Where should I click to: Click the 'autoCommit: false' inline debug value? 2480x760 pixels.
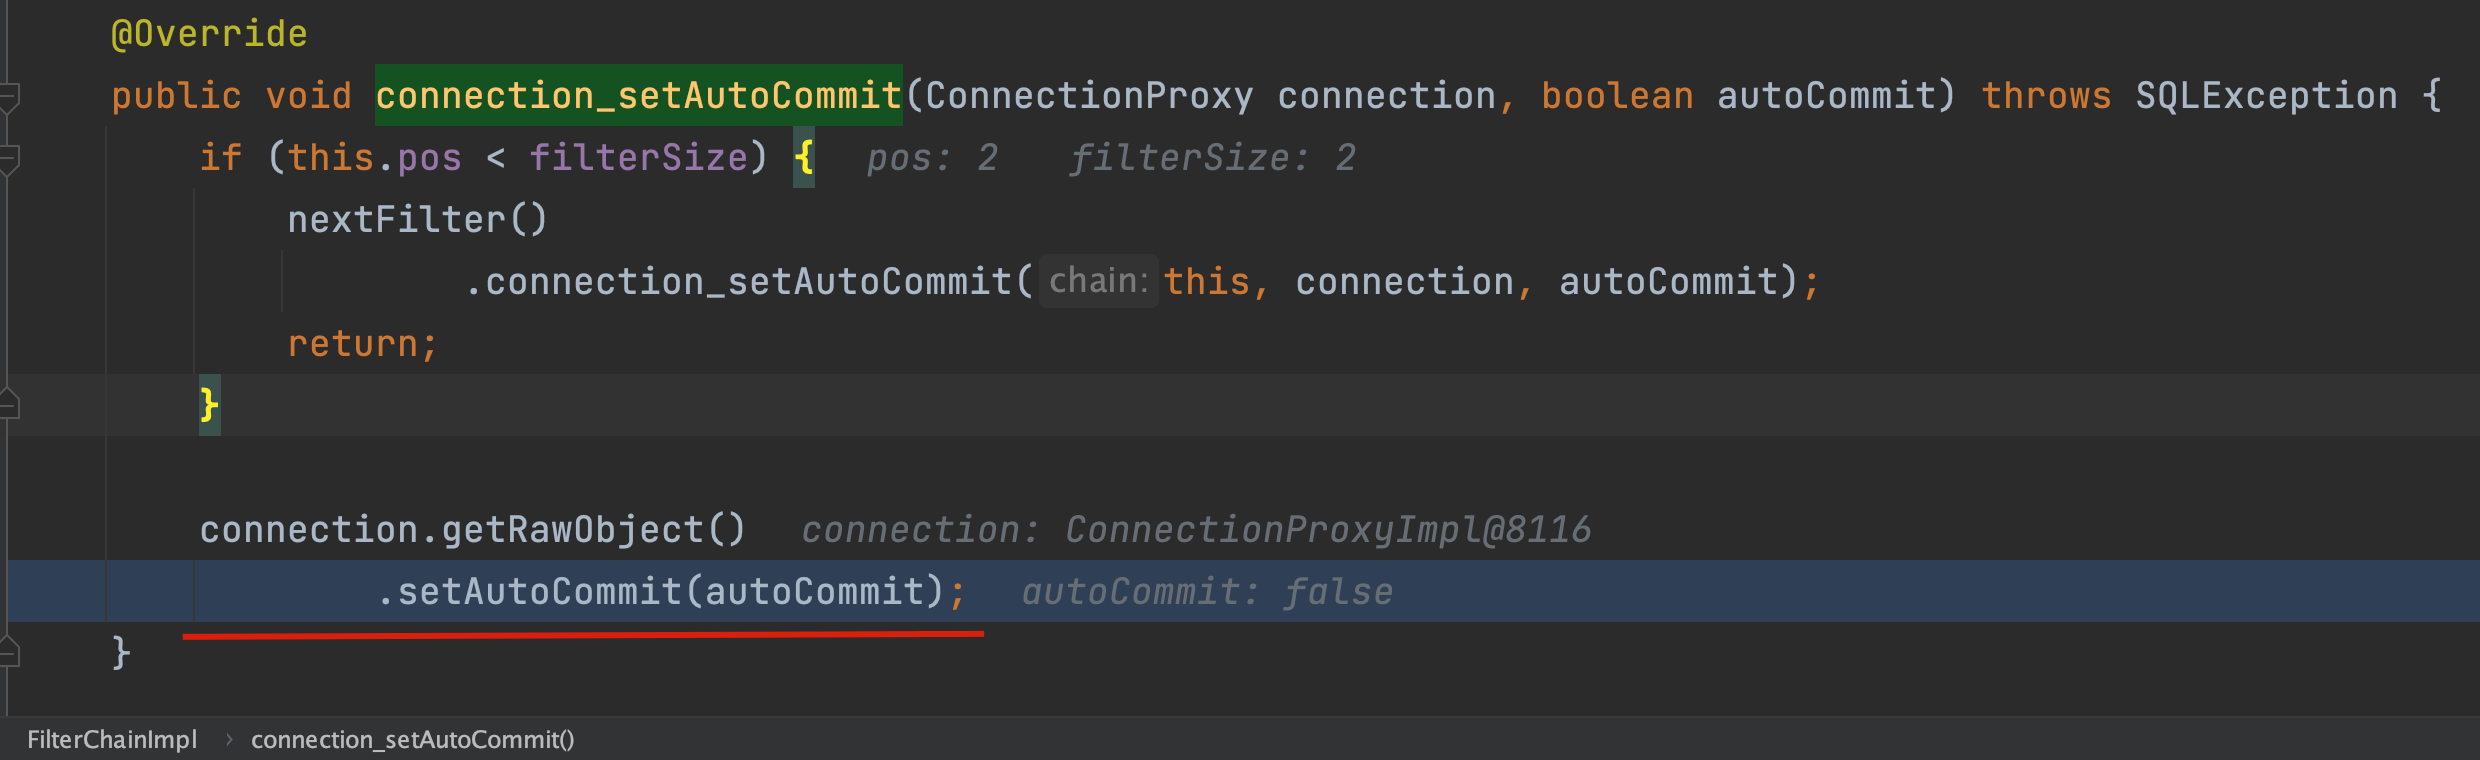pos(1207,592)
